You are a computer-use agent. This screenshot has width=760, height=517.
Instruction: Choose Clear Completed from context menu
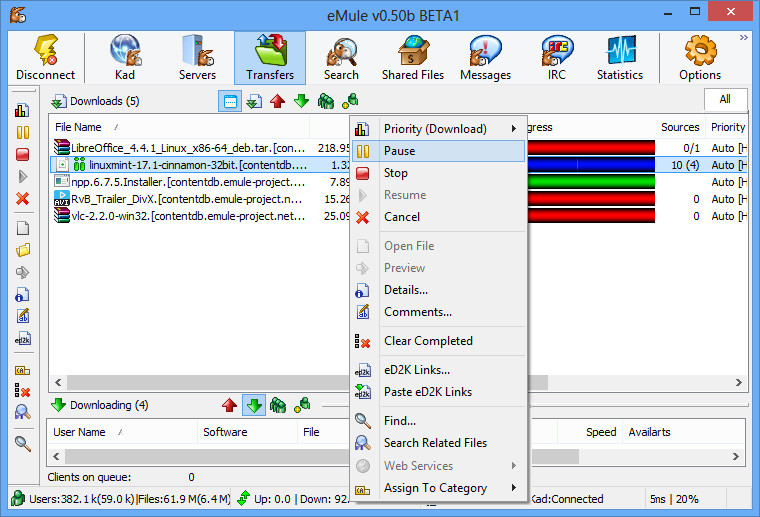428,341
